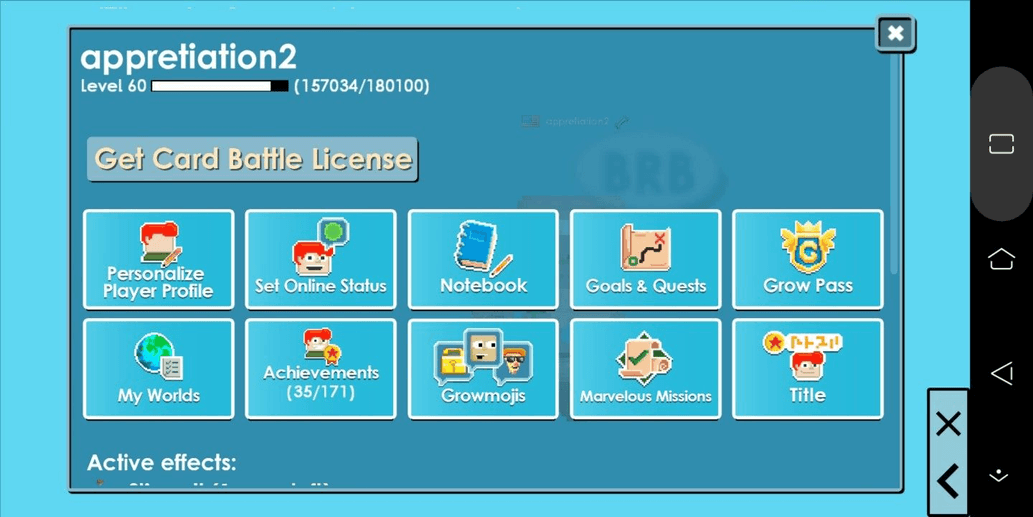Open Goals & Quests tile
The height and width of the screenshot is (517, 1033).
646,259
